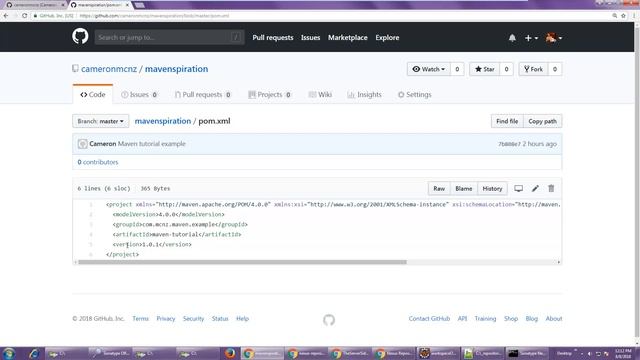Open the GitHub Octocat home logo
This screenshot has height=360, width=640.
[x=80, y=37]
